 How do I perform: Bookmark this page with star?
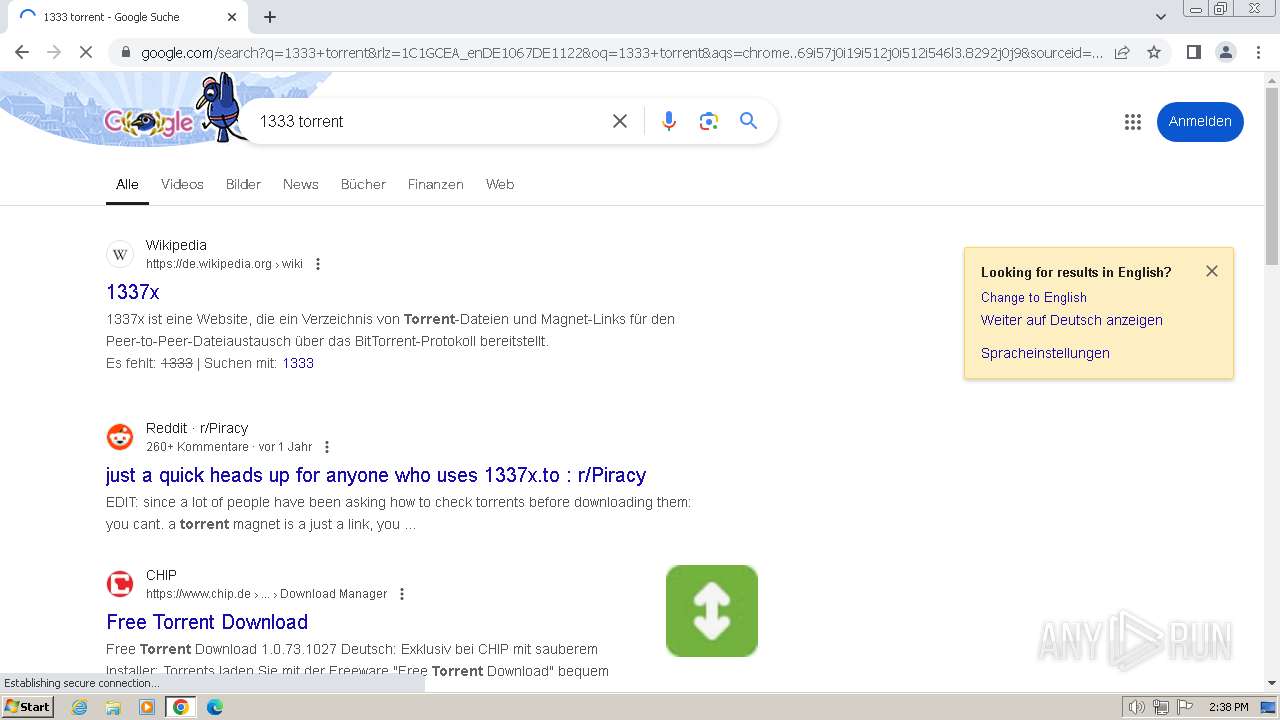pyautogui.click(x=1154, y=52)
